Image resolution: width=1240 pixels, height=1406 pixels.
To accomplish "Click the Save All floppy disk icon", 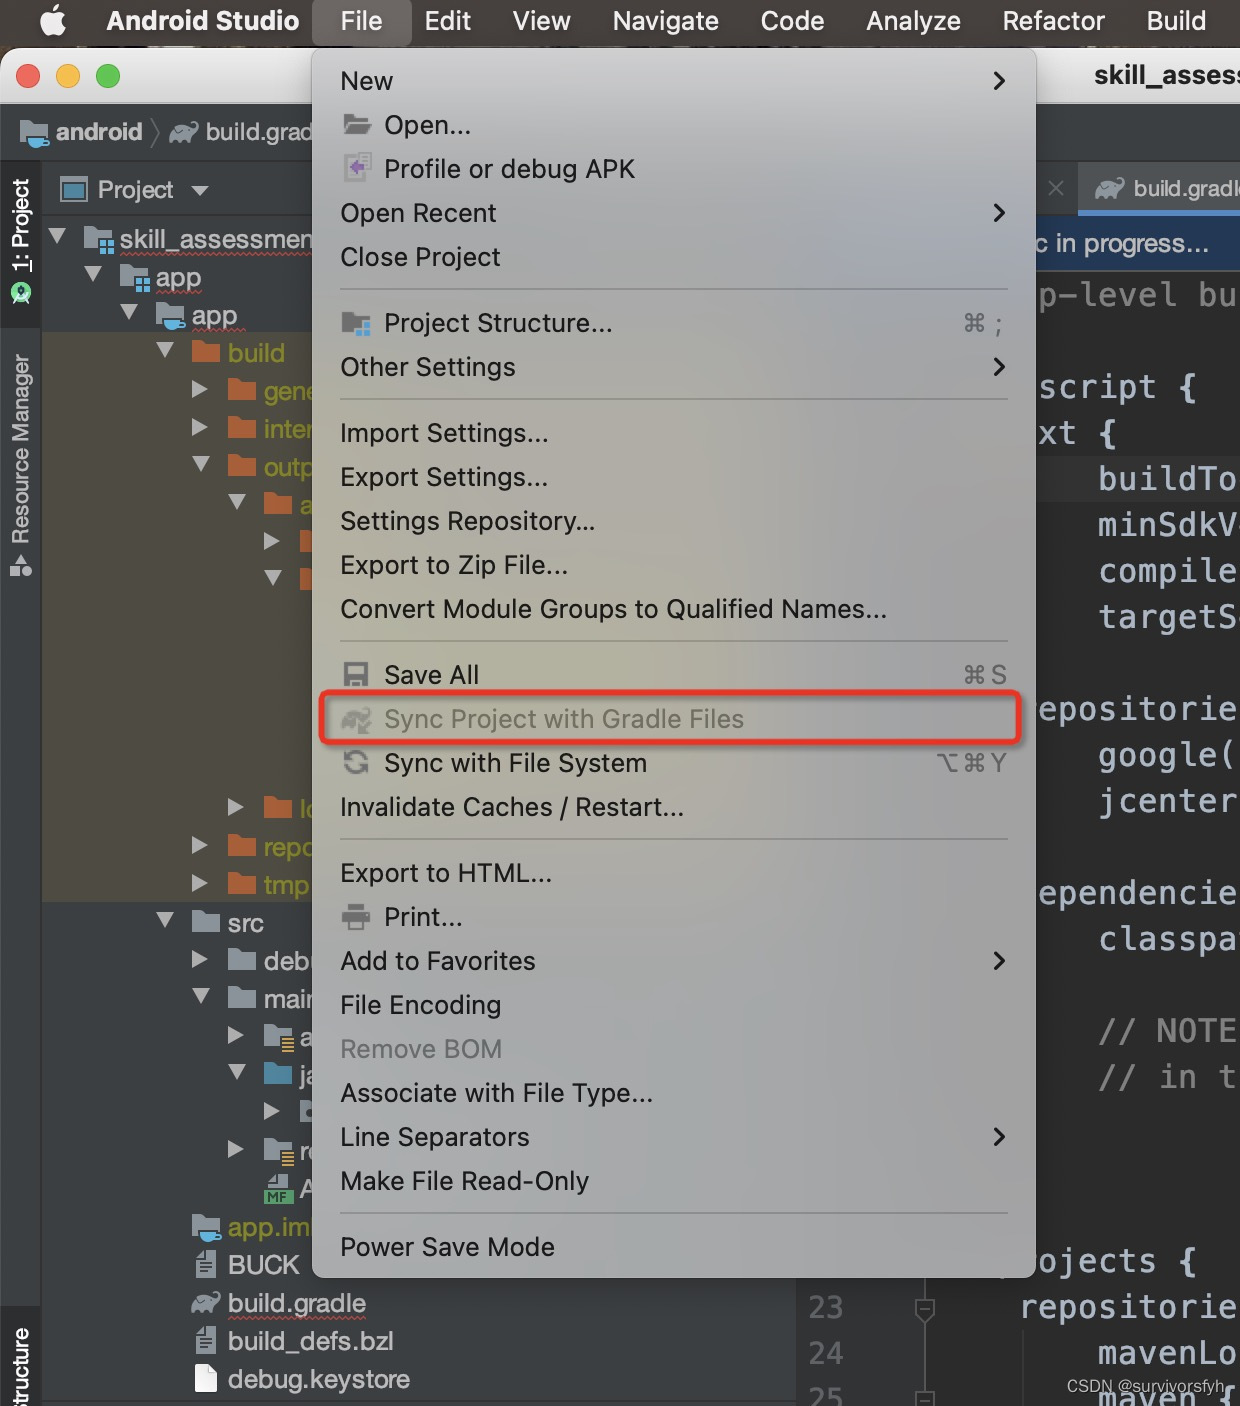I will tap(357, 675).
